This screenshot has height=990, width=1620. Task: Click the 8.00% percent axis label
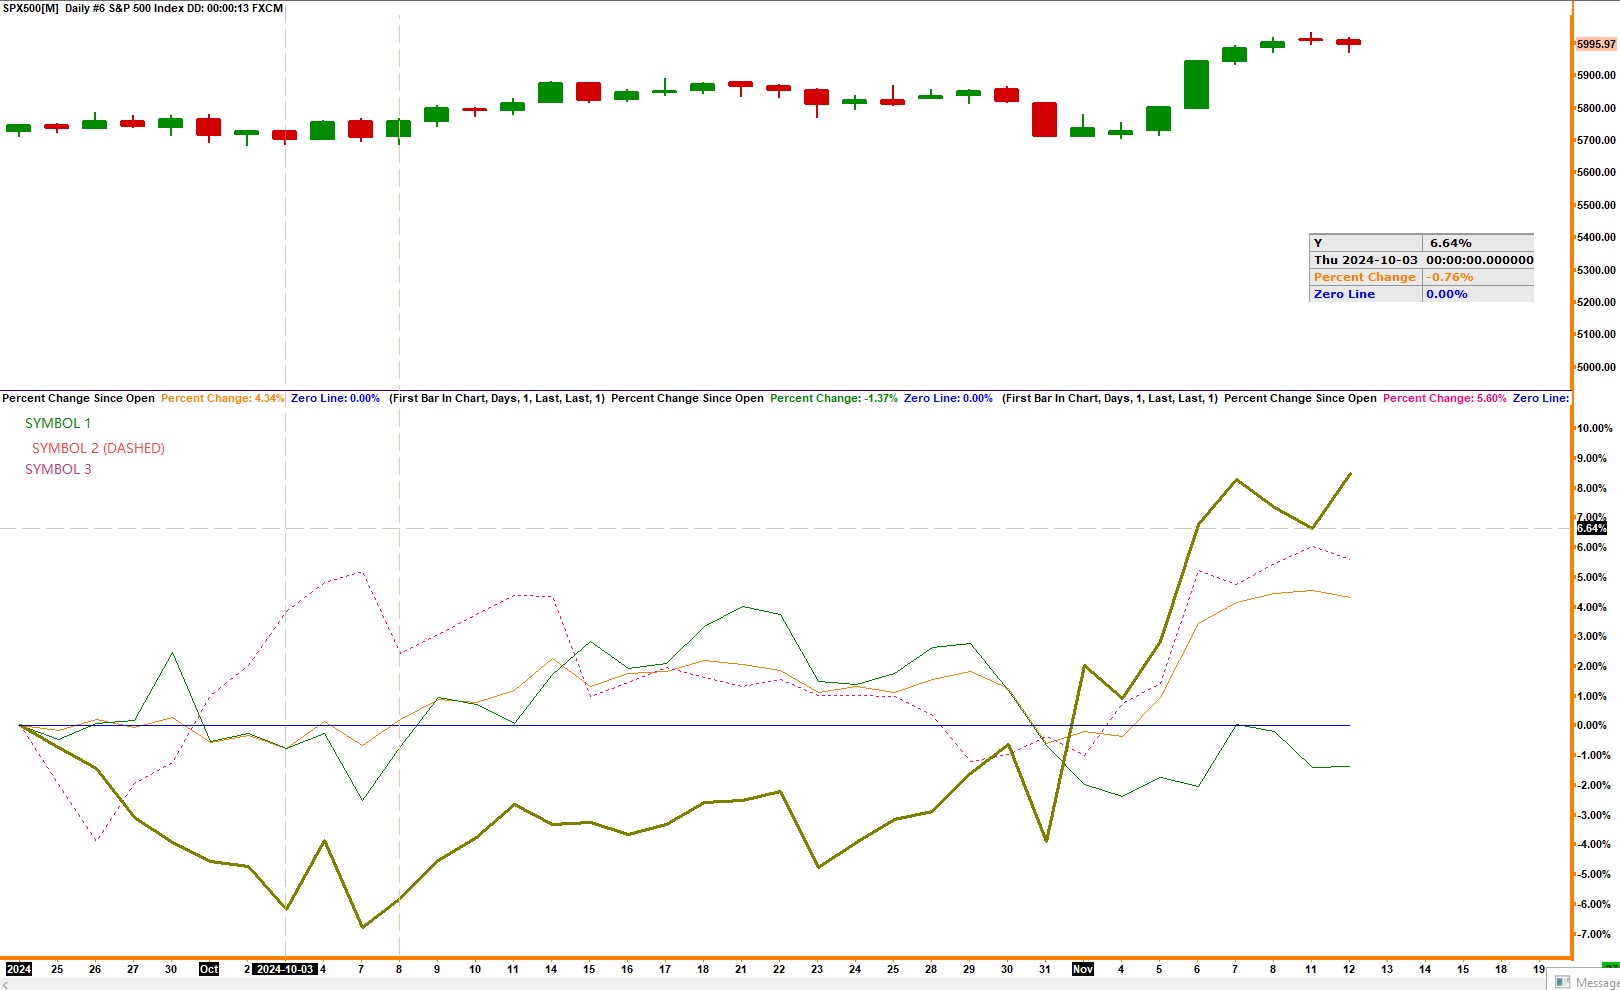1594,488
